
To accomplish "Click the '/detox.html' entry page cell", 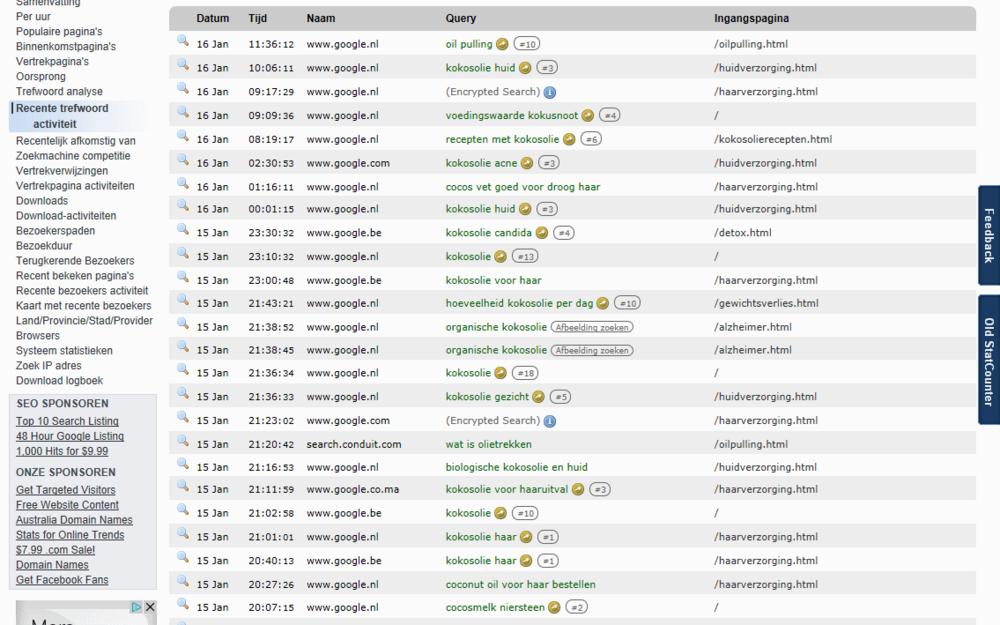I will [x=742, y=233].
